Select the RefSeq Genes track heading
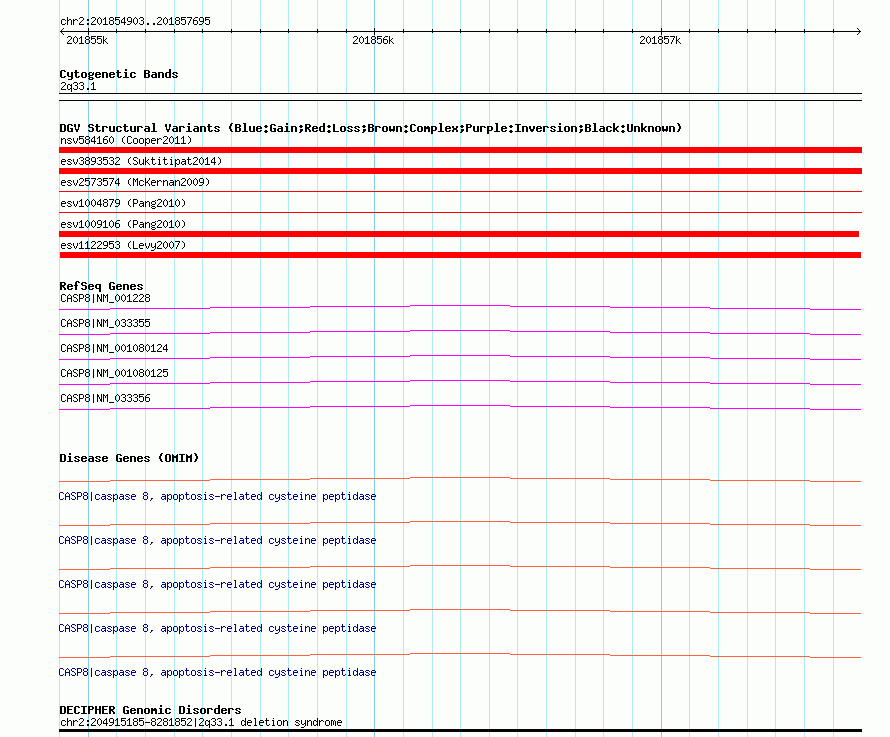The width and height of the screenshot is (890, 737). point(101,286)
